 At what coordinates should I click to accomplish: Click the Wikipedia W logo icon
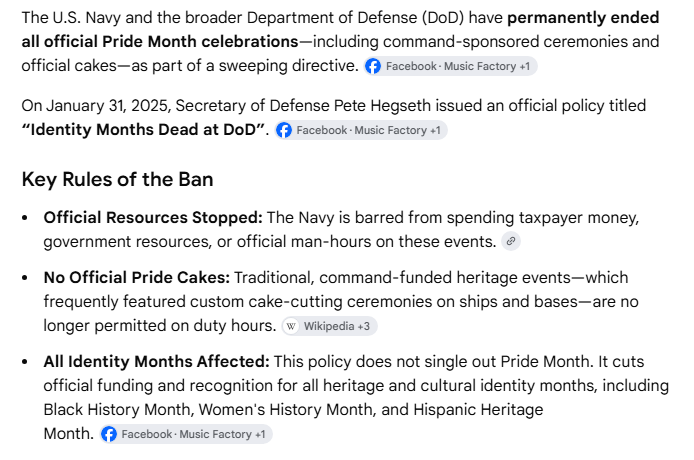(291, 326)
